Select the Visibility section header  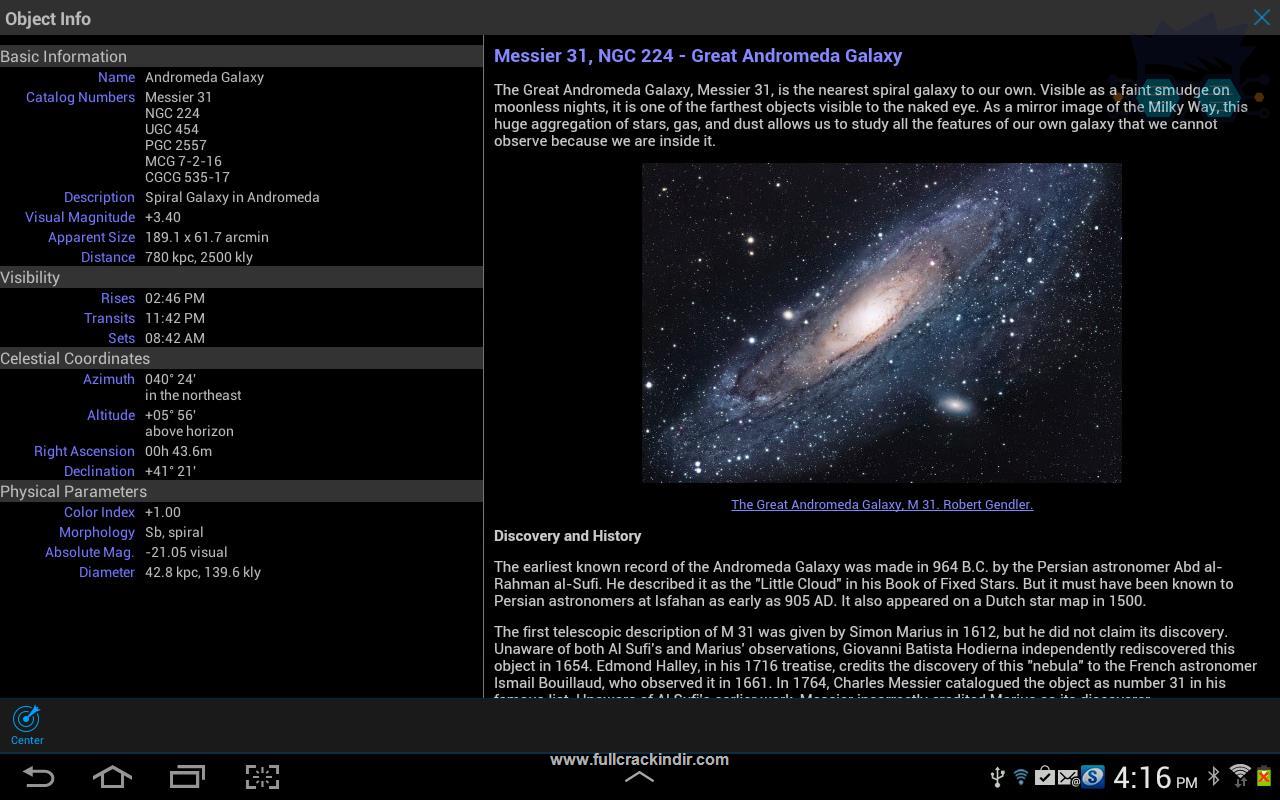tap(241, 277)
